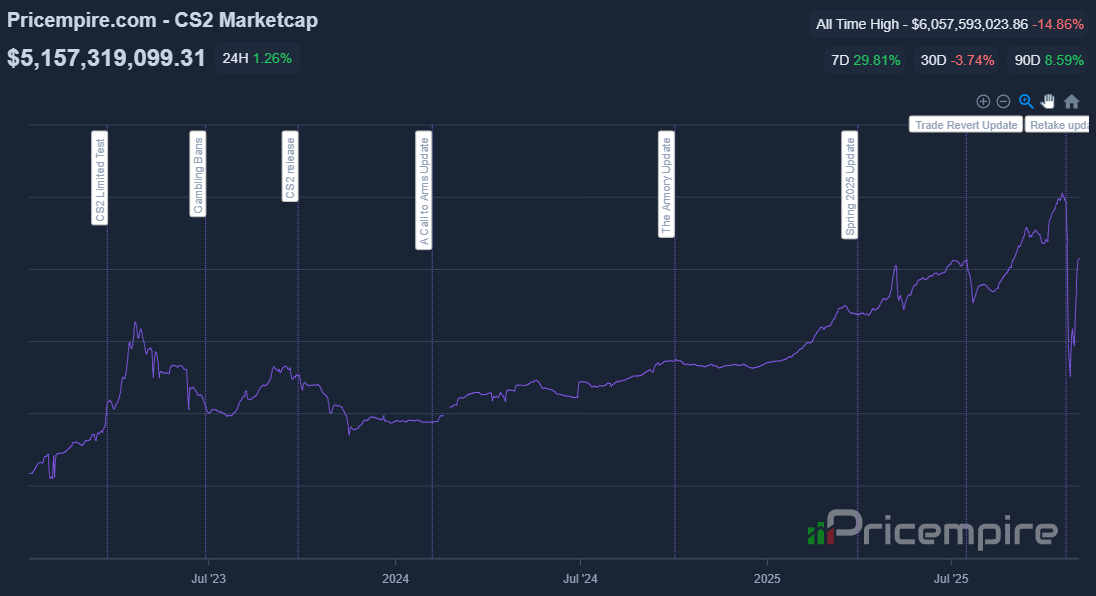Reset chart zoom with home icon
Image resolution: width=1096 pixels, height=596 pixels.
click(x=1071, y=101)
